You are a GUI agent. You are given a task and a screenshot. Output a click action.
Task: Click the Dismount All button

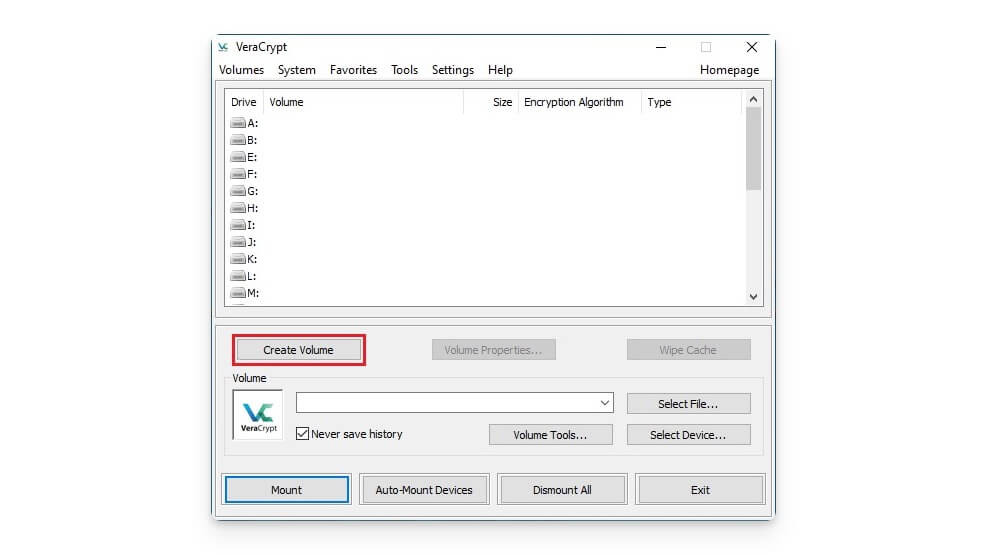pyautogui.click(x=562, y=490)
